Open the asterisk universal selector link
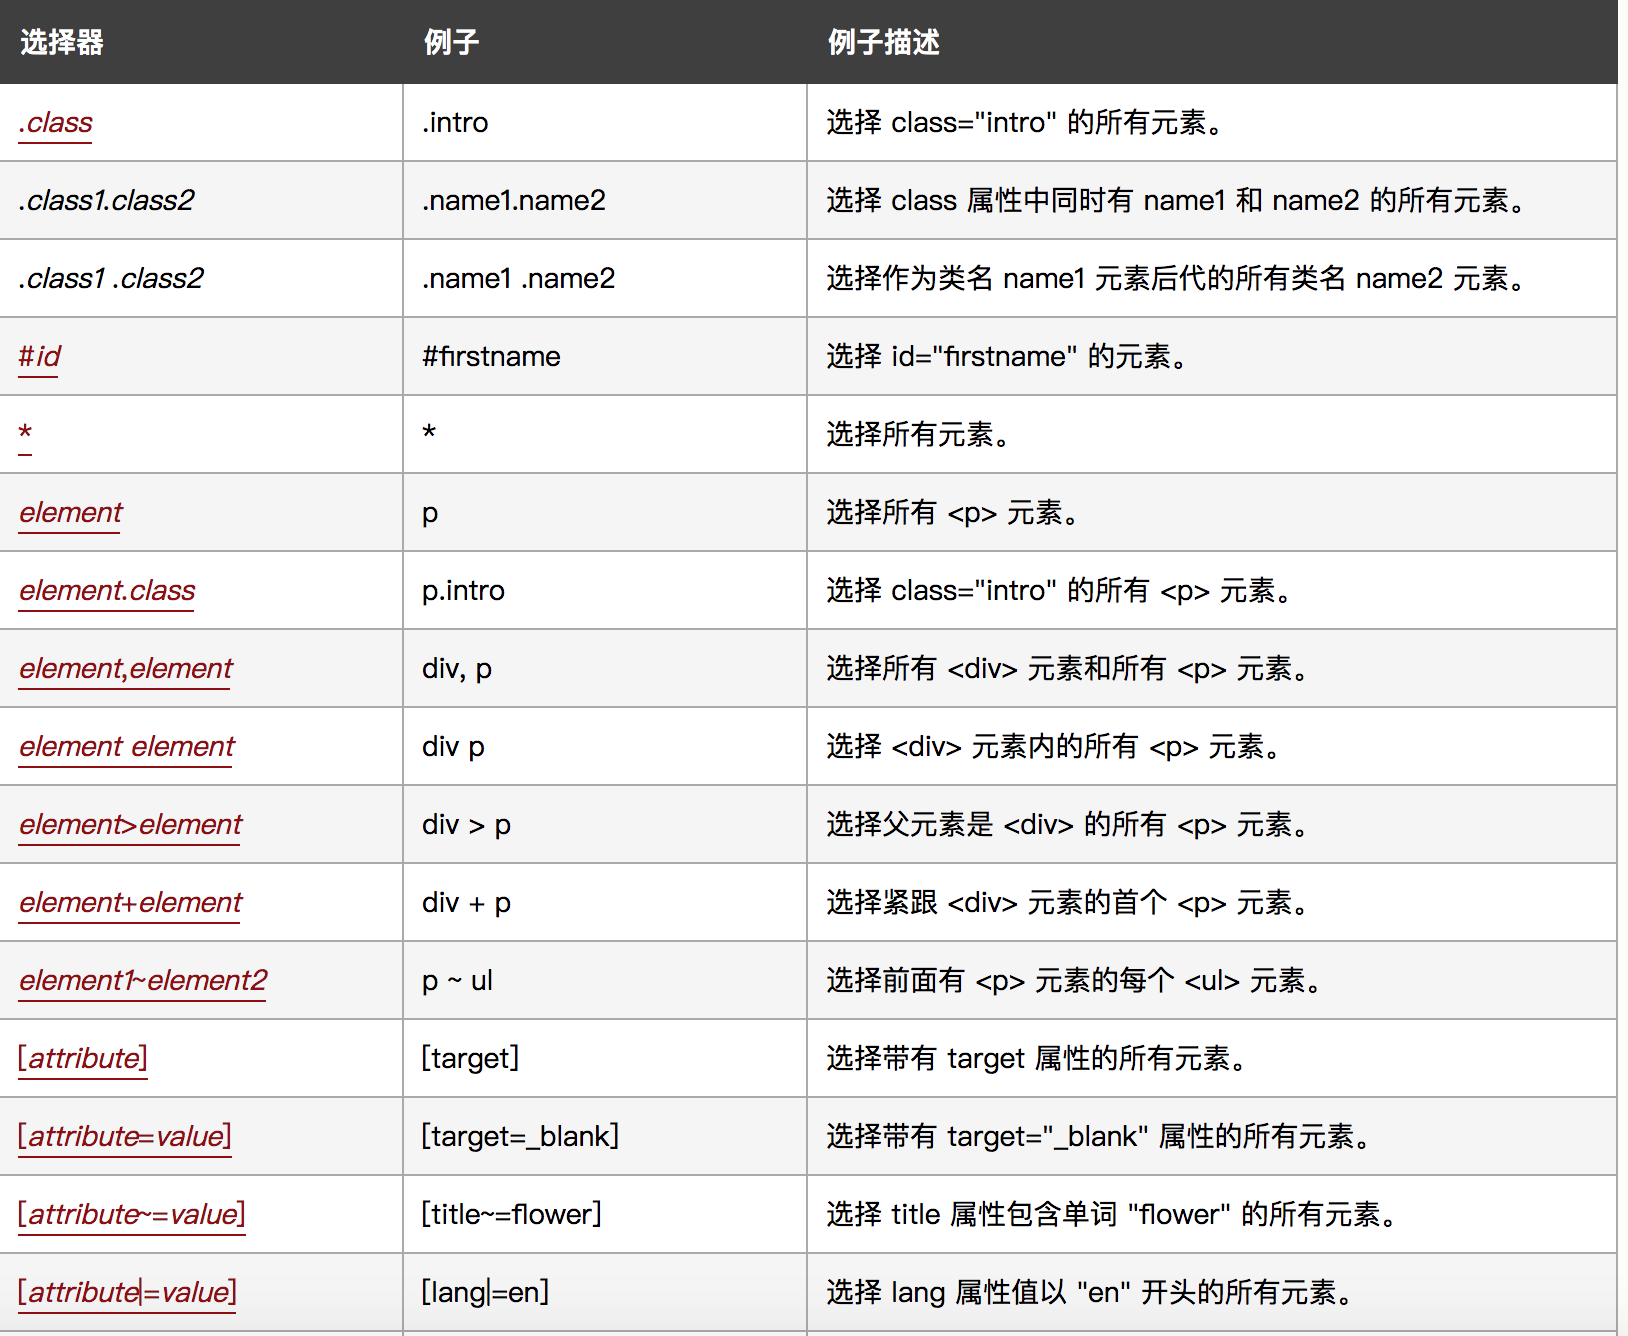The image size is (1628, 1336). (x=26, y=434)
